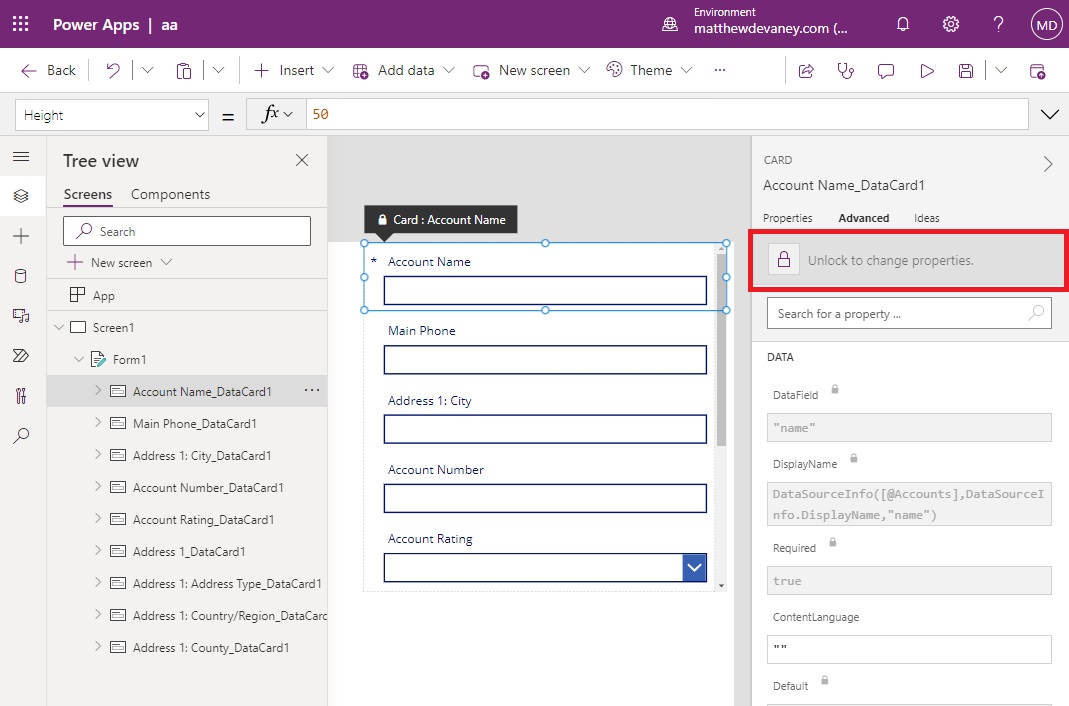The height and width of the screenshot is (706, 1069).
Task: Open the Data panel from the sidebar
Action: [20, 276]
